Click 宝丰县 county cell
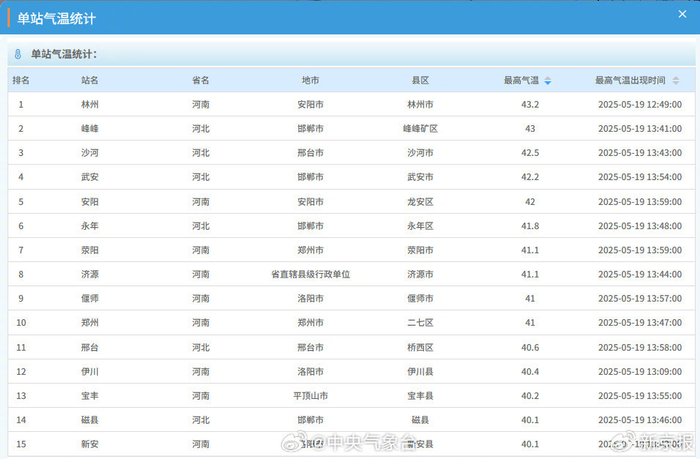 421,396
